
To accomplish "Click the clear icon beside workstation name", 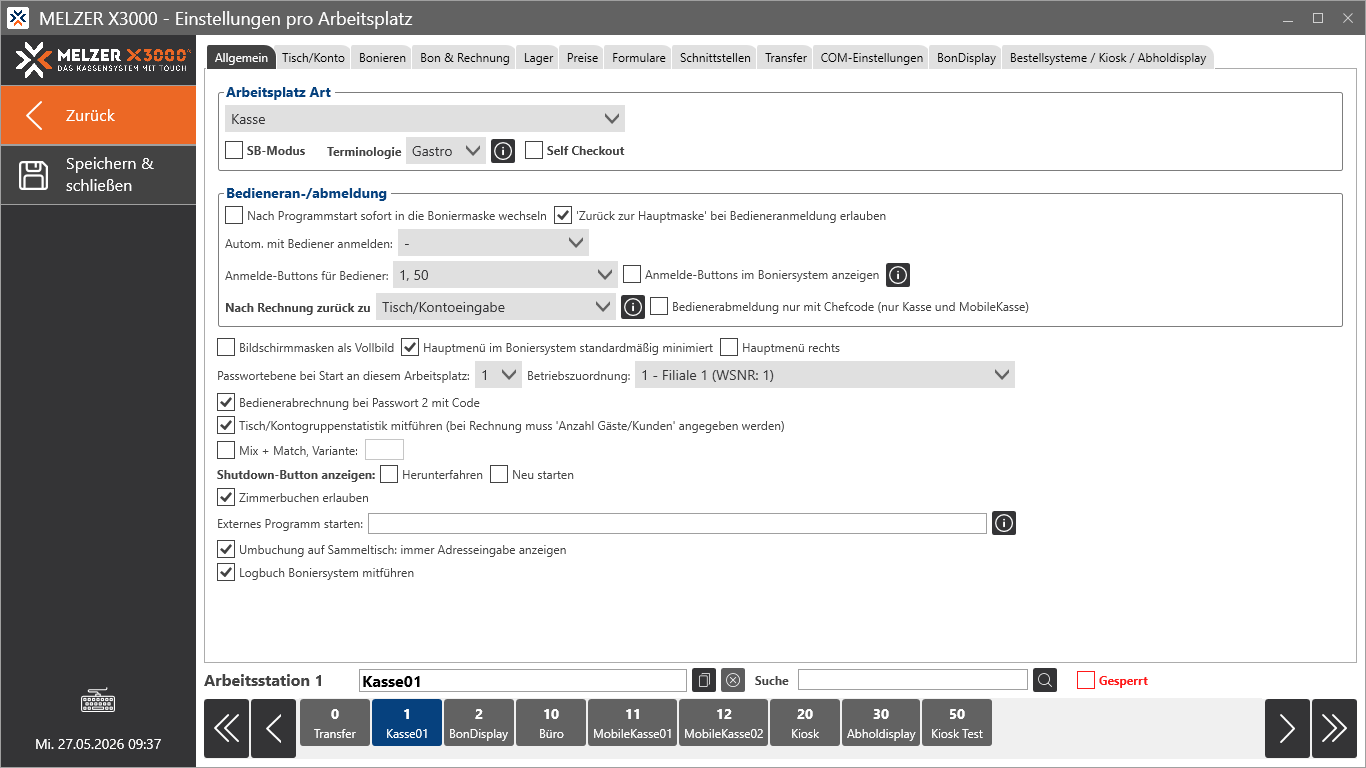I will [733, 680].
